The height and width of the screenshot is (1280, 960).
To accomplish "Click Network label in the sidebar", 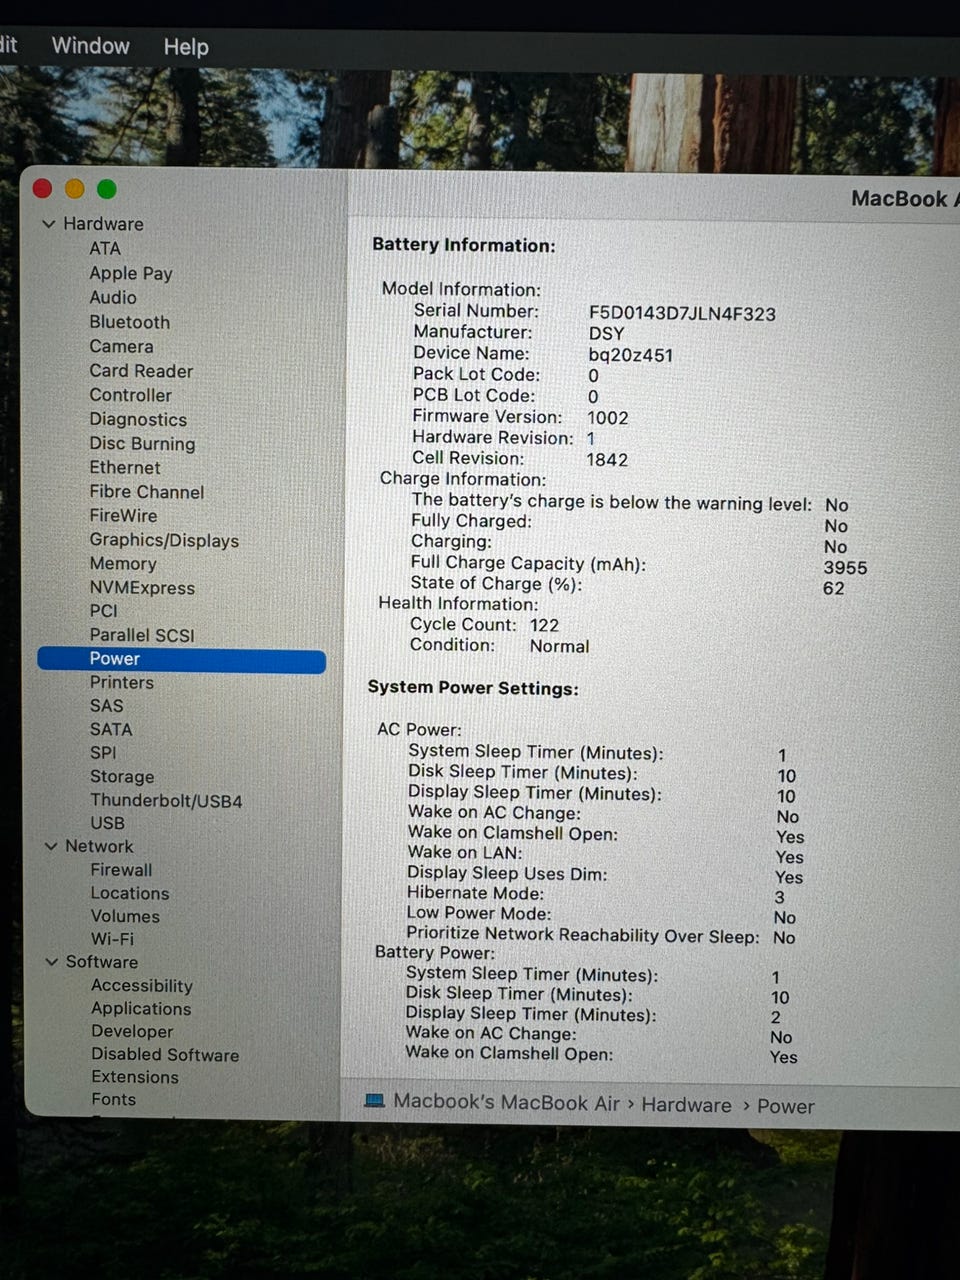I will click(99, 846).
